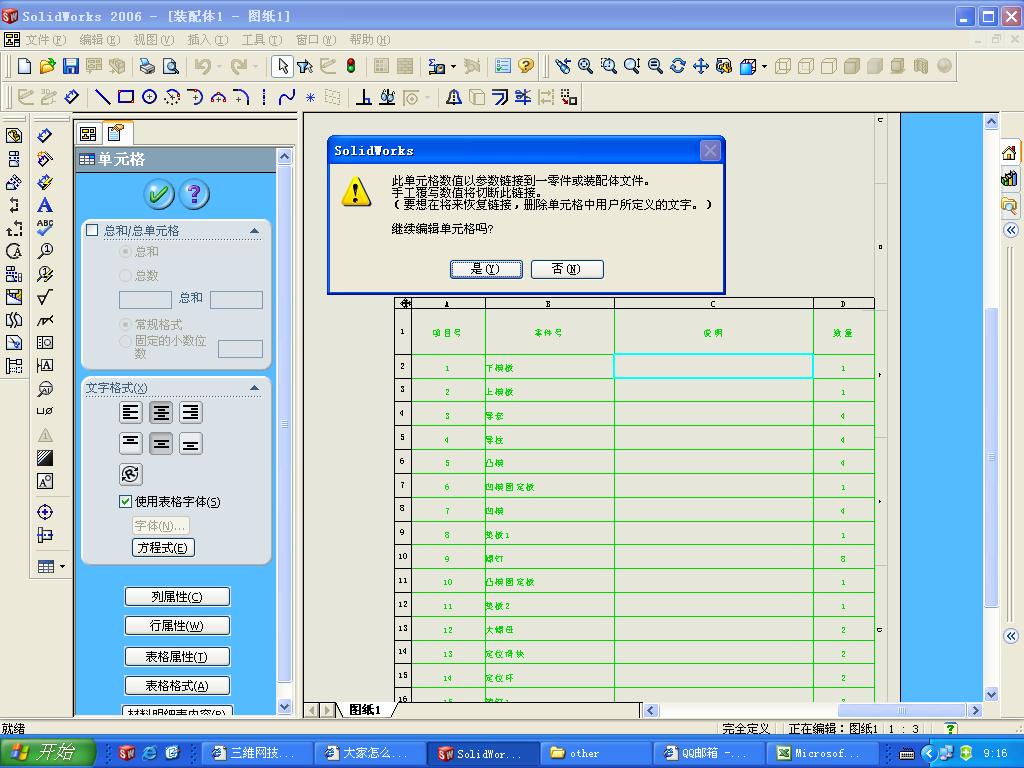The width and height of the screenshot is (1024, 768).
Task: Click the top vertical-align icon
Action: [131, 443]
